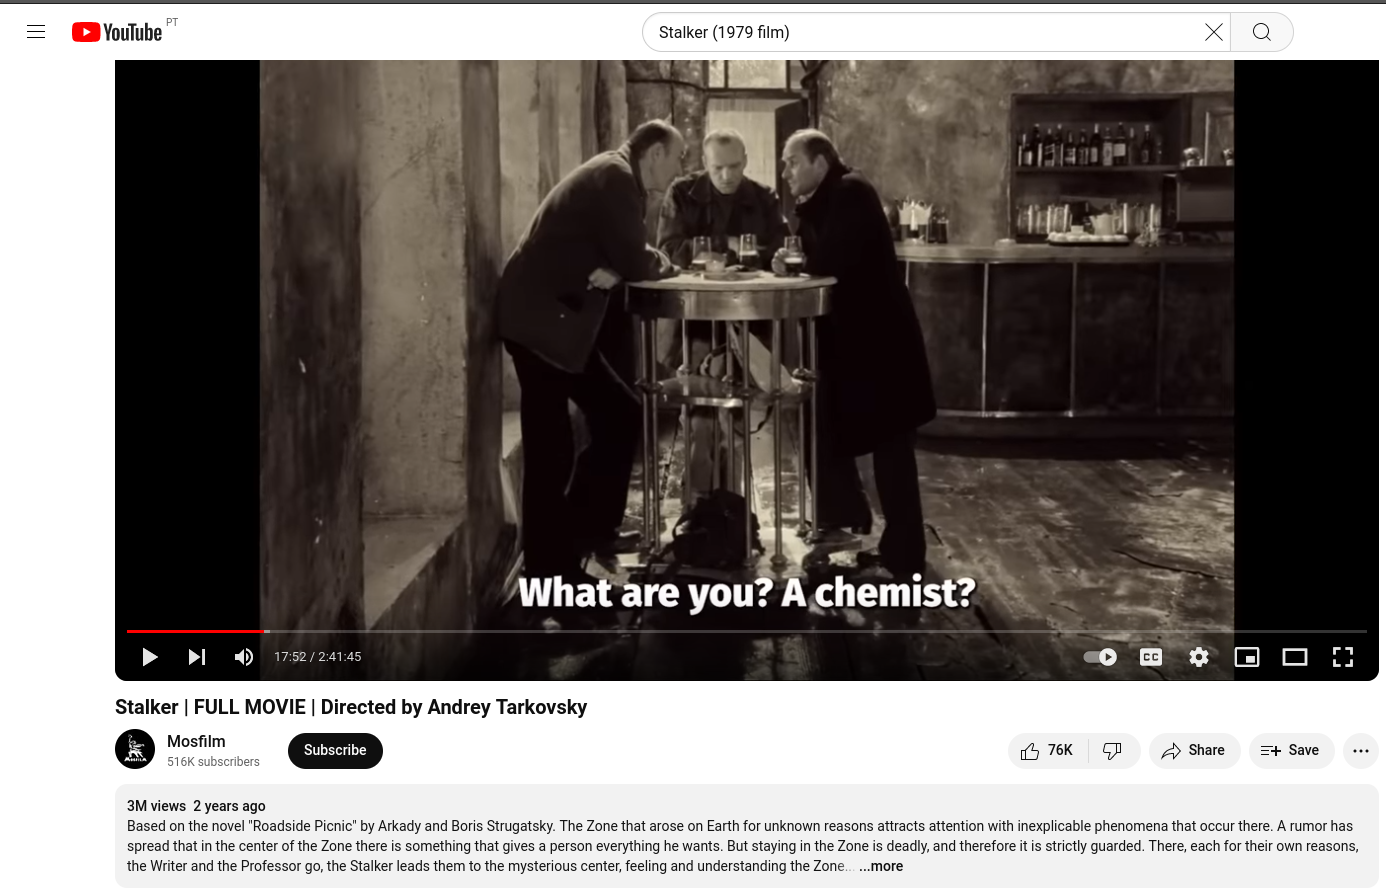Toggle closed captions CC
The image size is (1386, 894).
[x=1151, y=657]
